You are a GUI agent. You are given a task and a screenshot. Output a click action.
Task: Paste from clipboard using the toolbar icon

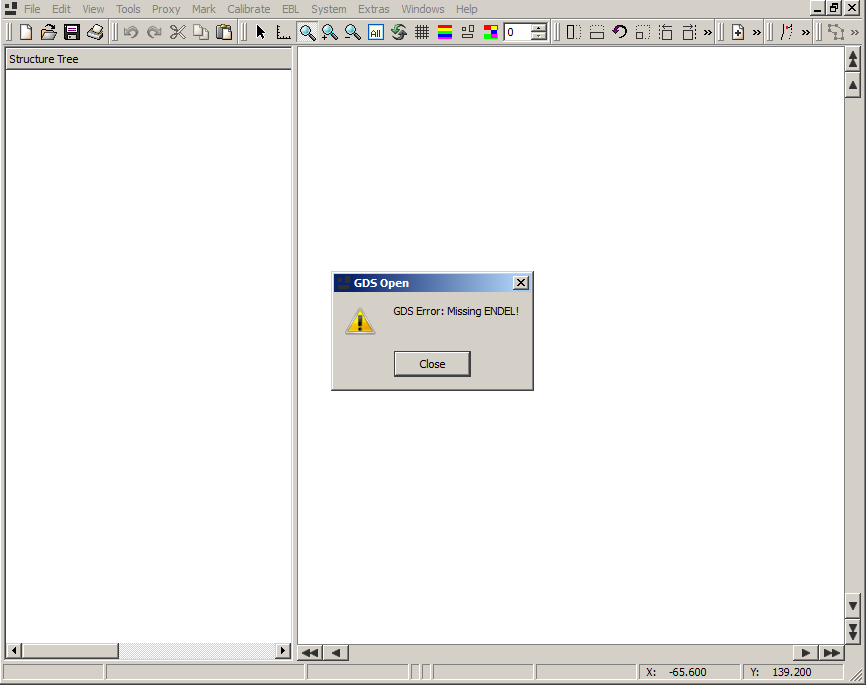pos(225,31)
